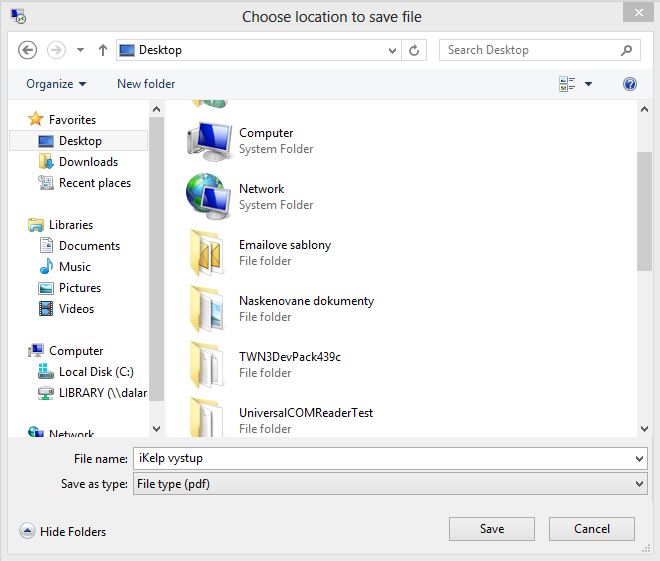Create a New folder from the toolbar
Screen dimensions: 660x561
click(x=146, y=84)
